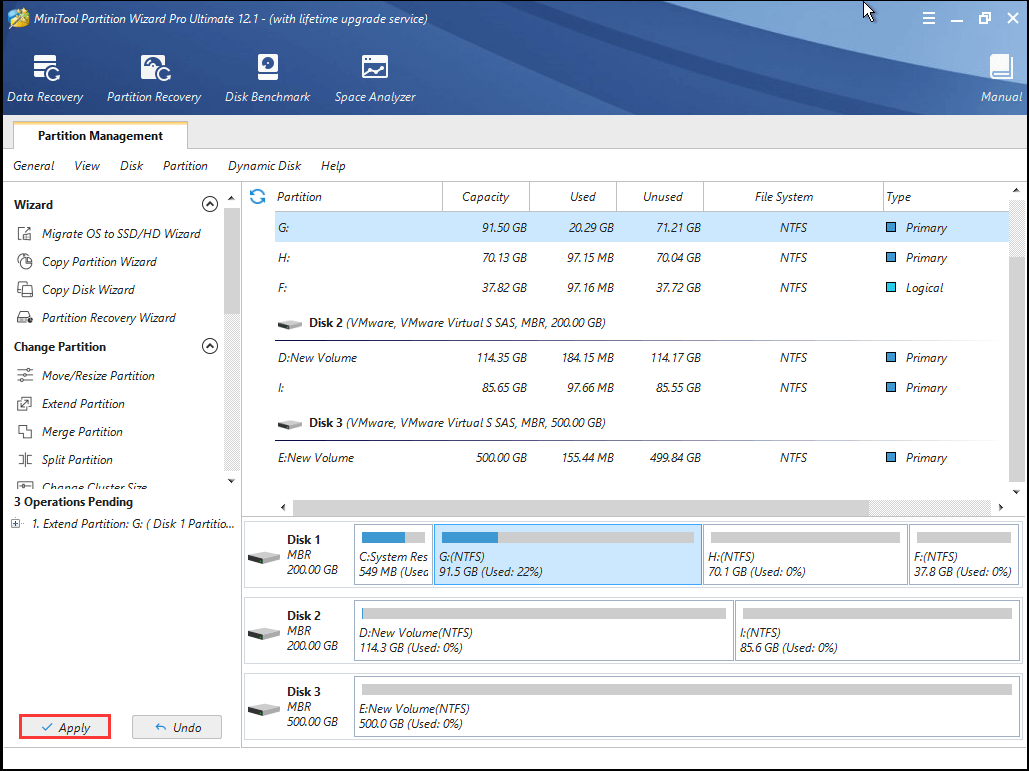Click the Merge Partition icon
Screen dimensions: 1029x771
click(x=25, y=432)
